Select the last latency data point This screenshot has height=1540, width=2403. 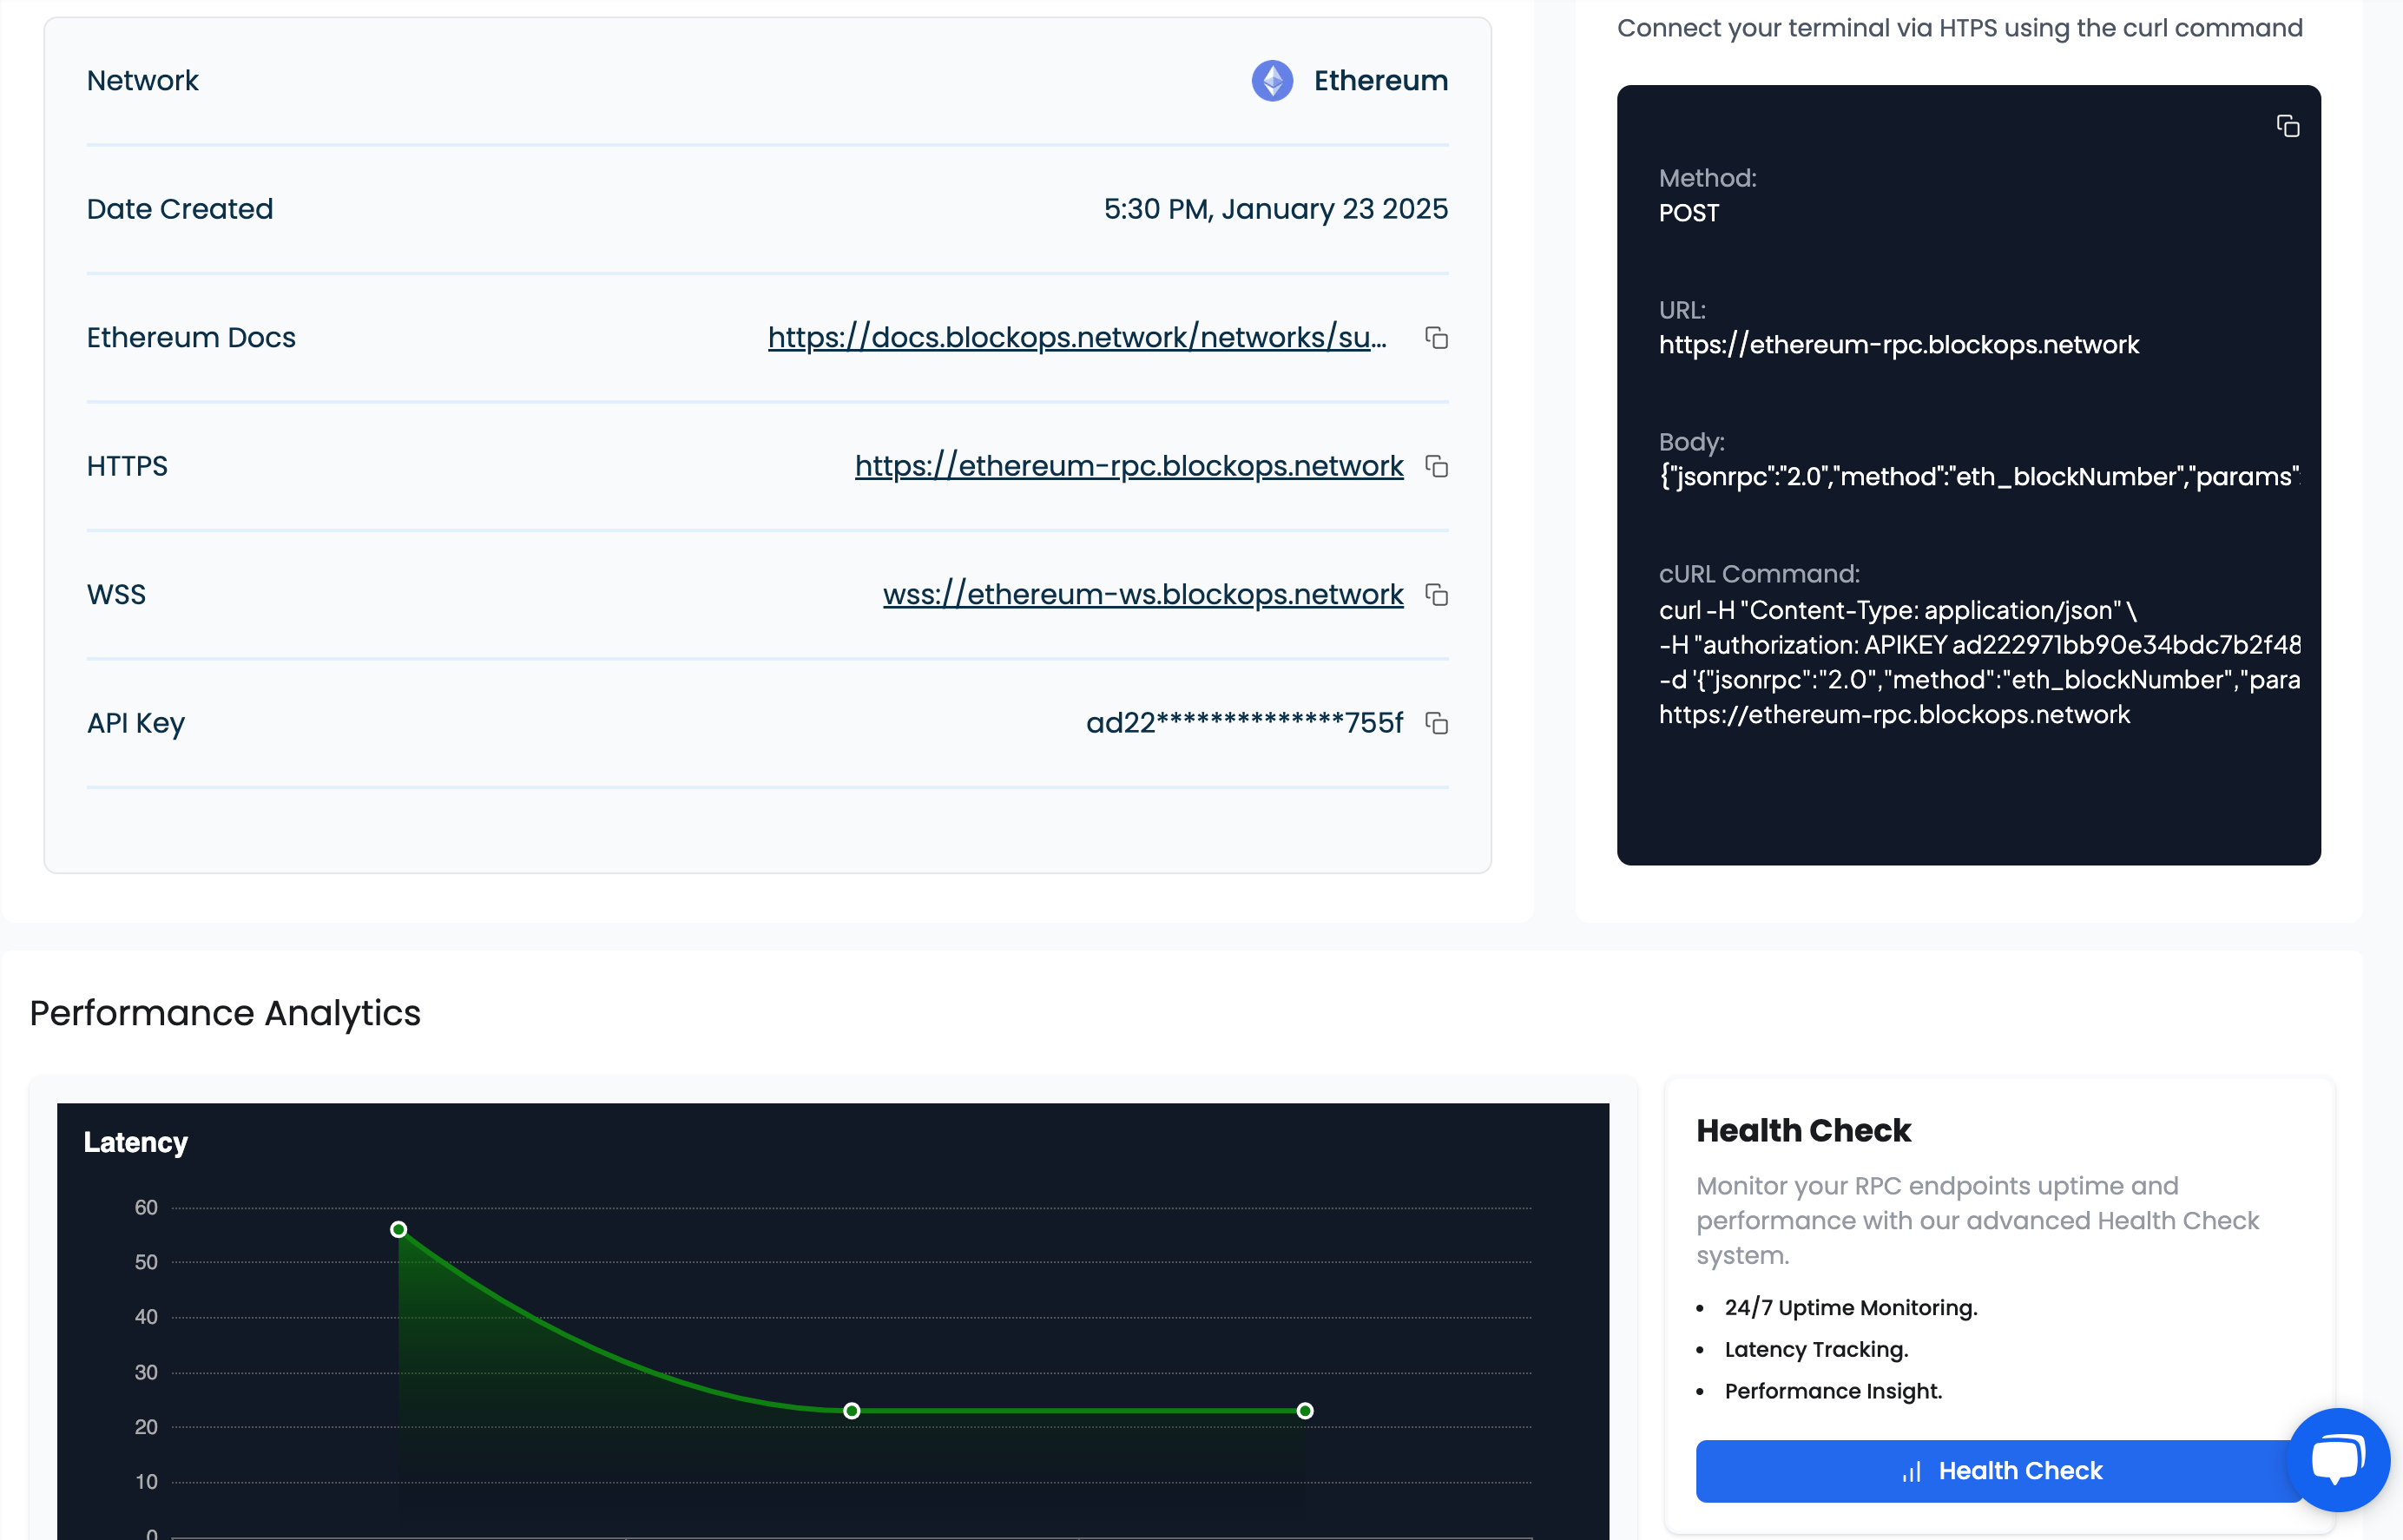coord(1304,1411)
